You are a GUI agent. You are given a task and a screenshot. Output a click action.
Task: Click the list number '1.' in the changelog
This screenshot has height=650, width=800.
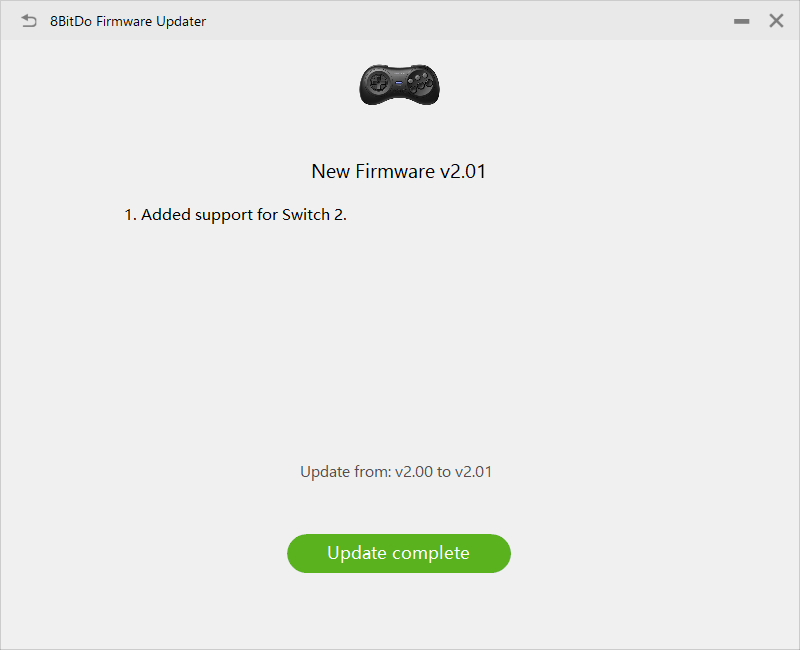(131, 215)
